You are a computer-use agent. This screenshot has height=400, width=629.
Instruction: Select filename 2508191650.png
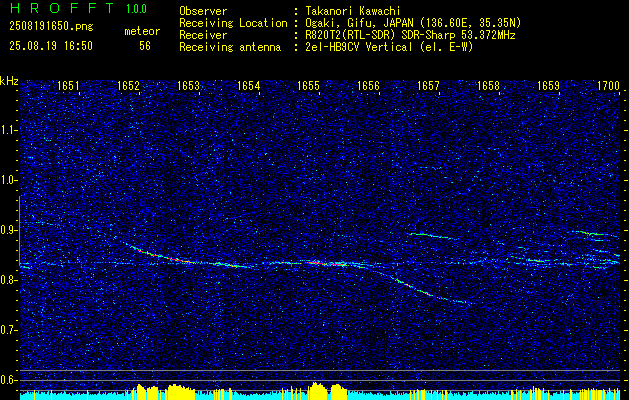pyautogui.click(x=51, y=27)
